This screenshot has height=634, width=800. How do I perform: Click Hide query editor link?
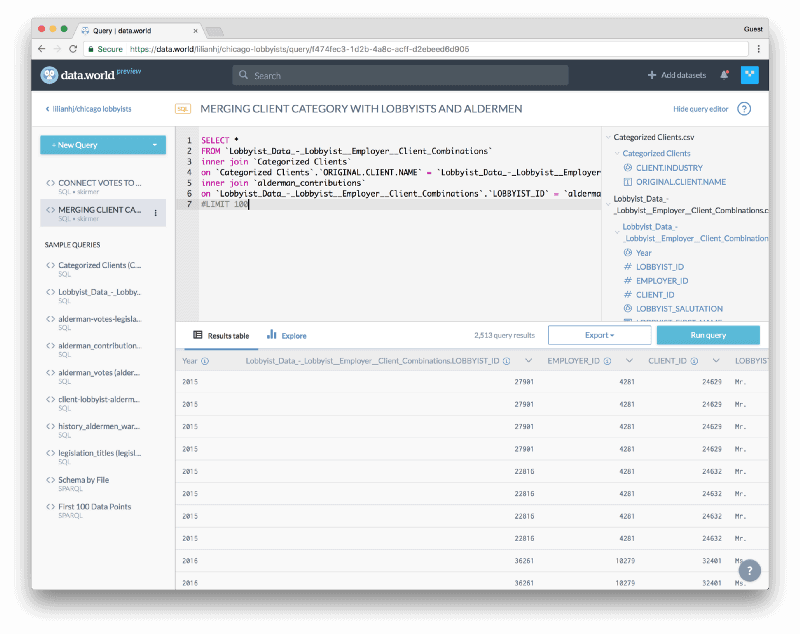tap(701, 109)
